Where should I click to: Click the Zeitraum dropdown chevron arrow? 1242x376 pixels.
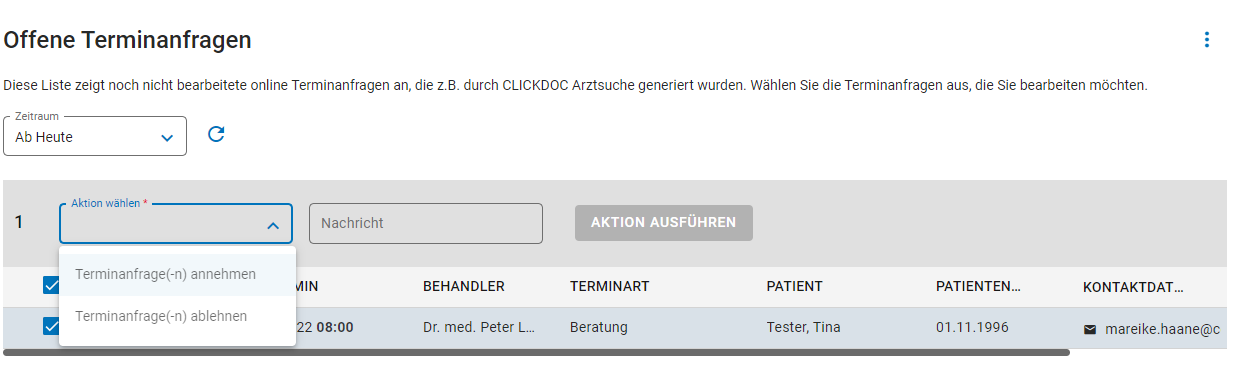click(x=167, y=138)
